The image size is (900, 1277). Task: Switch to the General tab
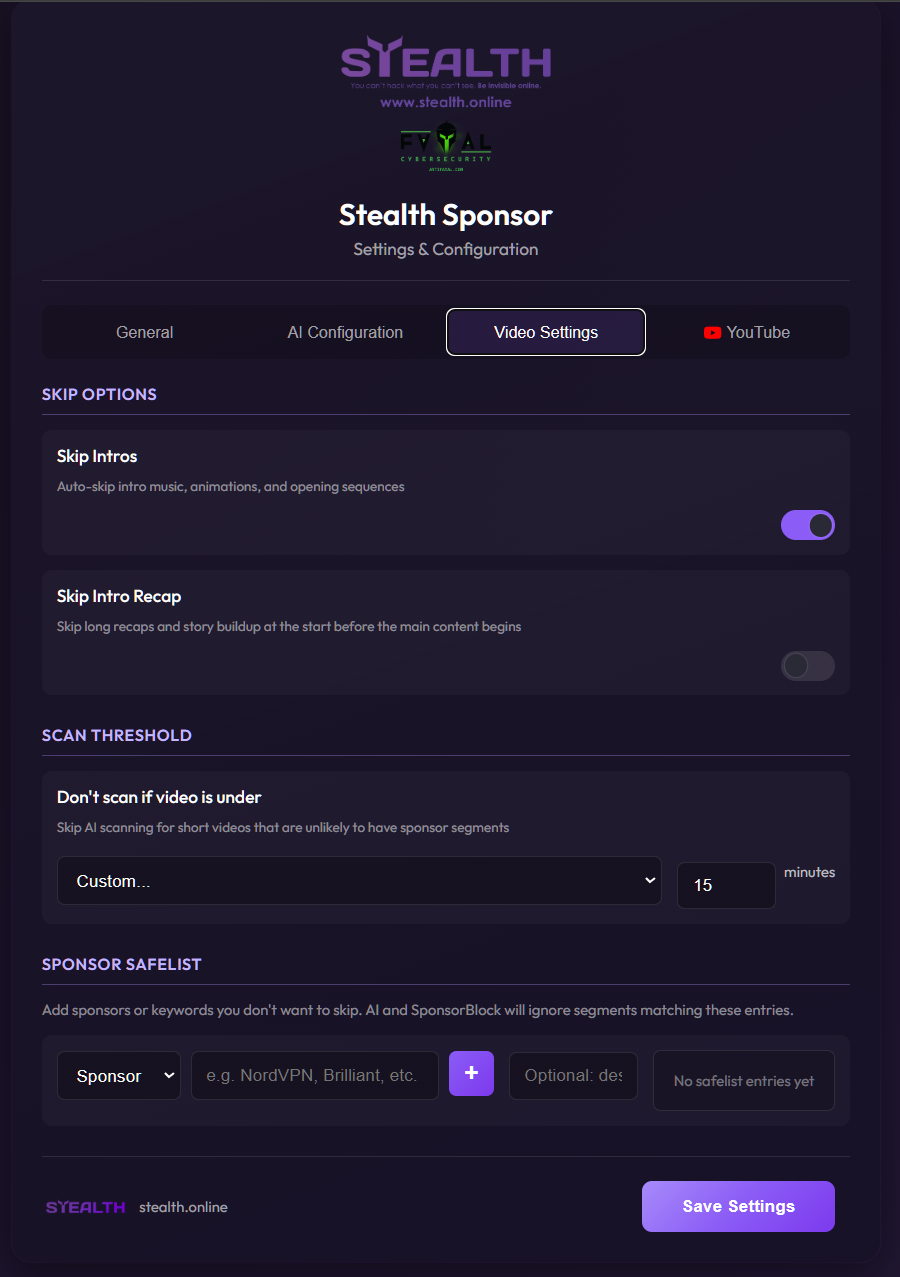145,333
